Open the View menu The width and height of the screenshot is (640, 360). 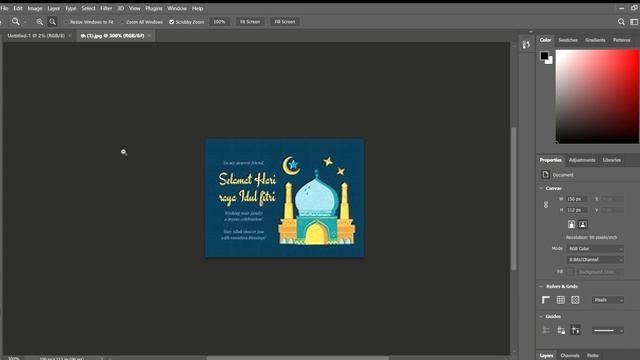(134, 8)
